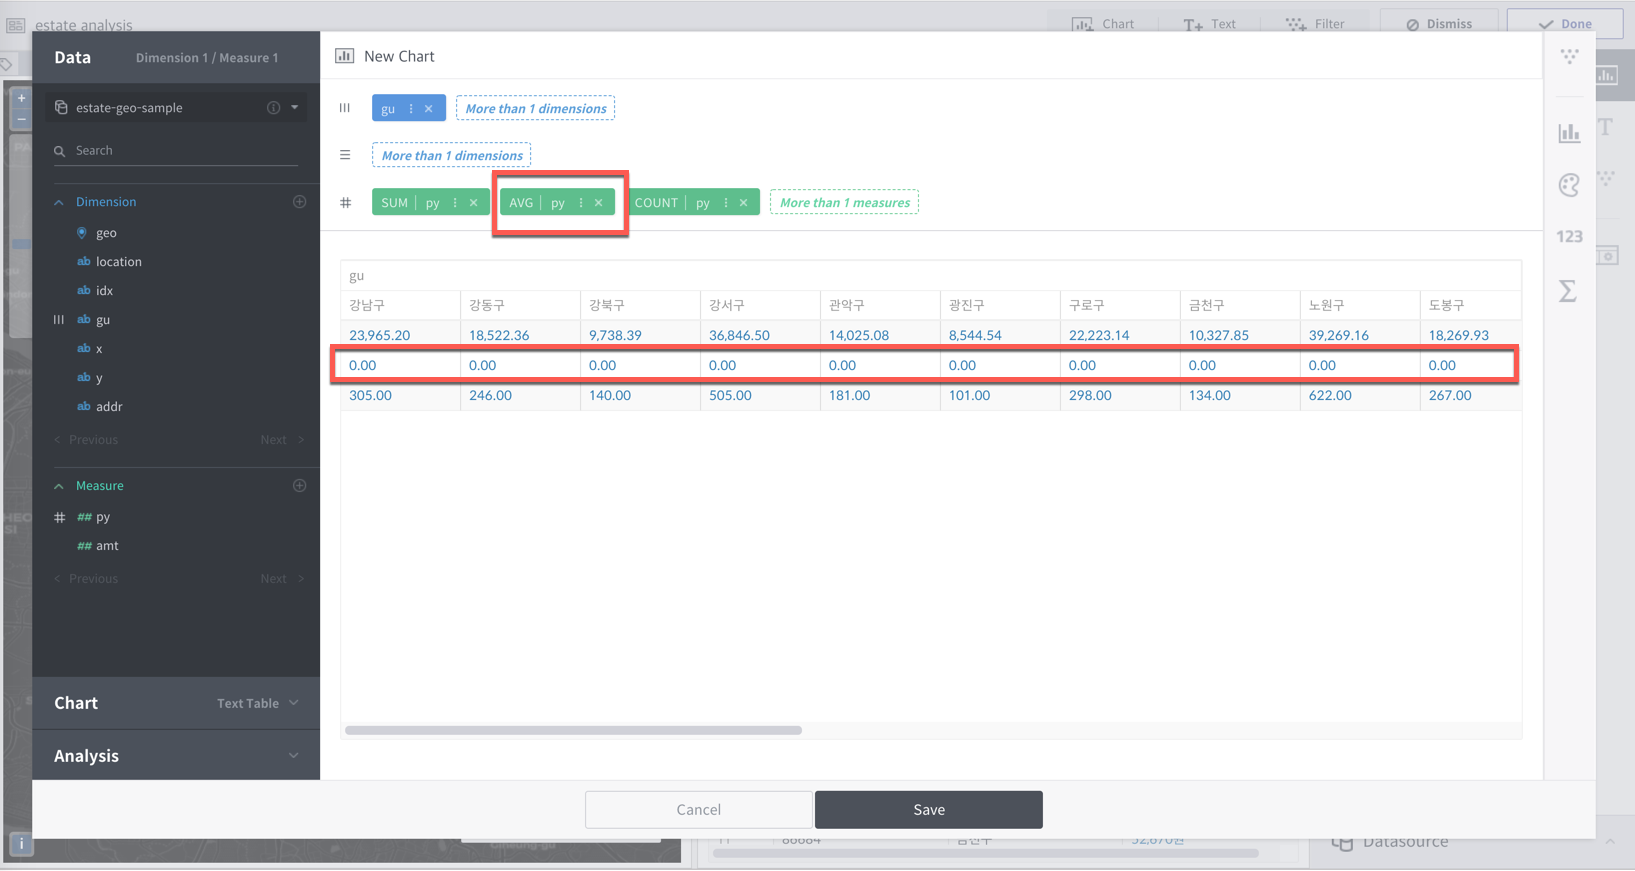Open data detail dots icon in right panel
The height and width of the screenshot is (871, 1635).
[1569, 56]
